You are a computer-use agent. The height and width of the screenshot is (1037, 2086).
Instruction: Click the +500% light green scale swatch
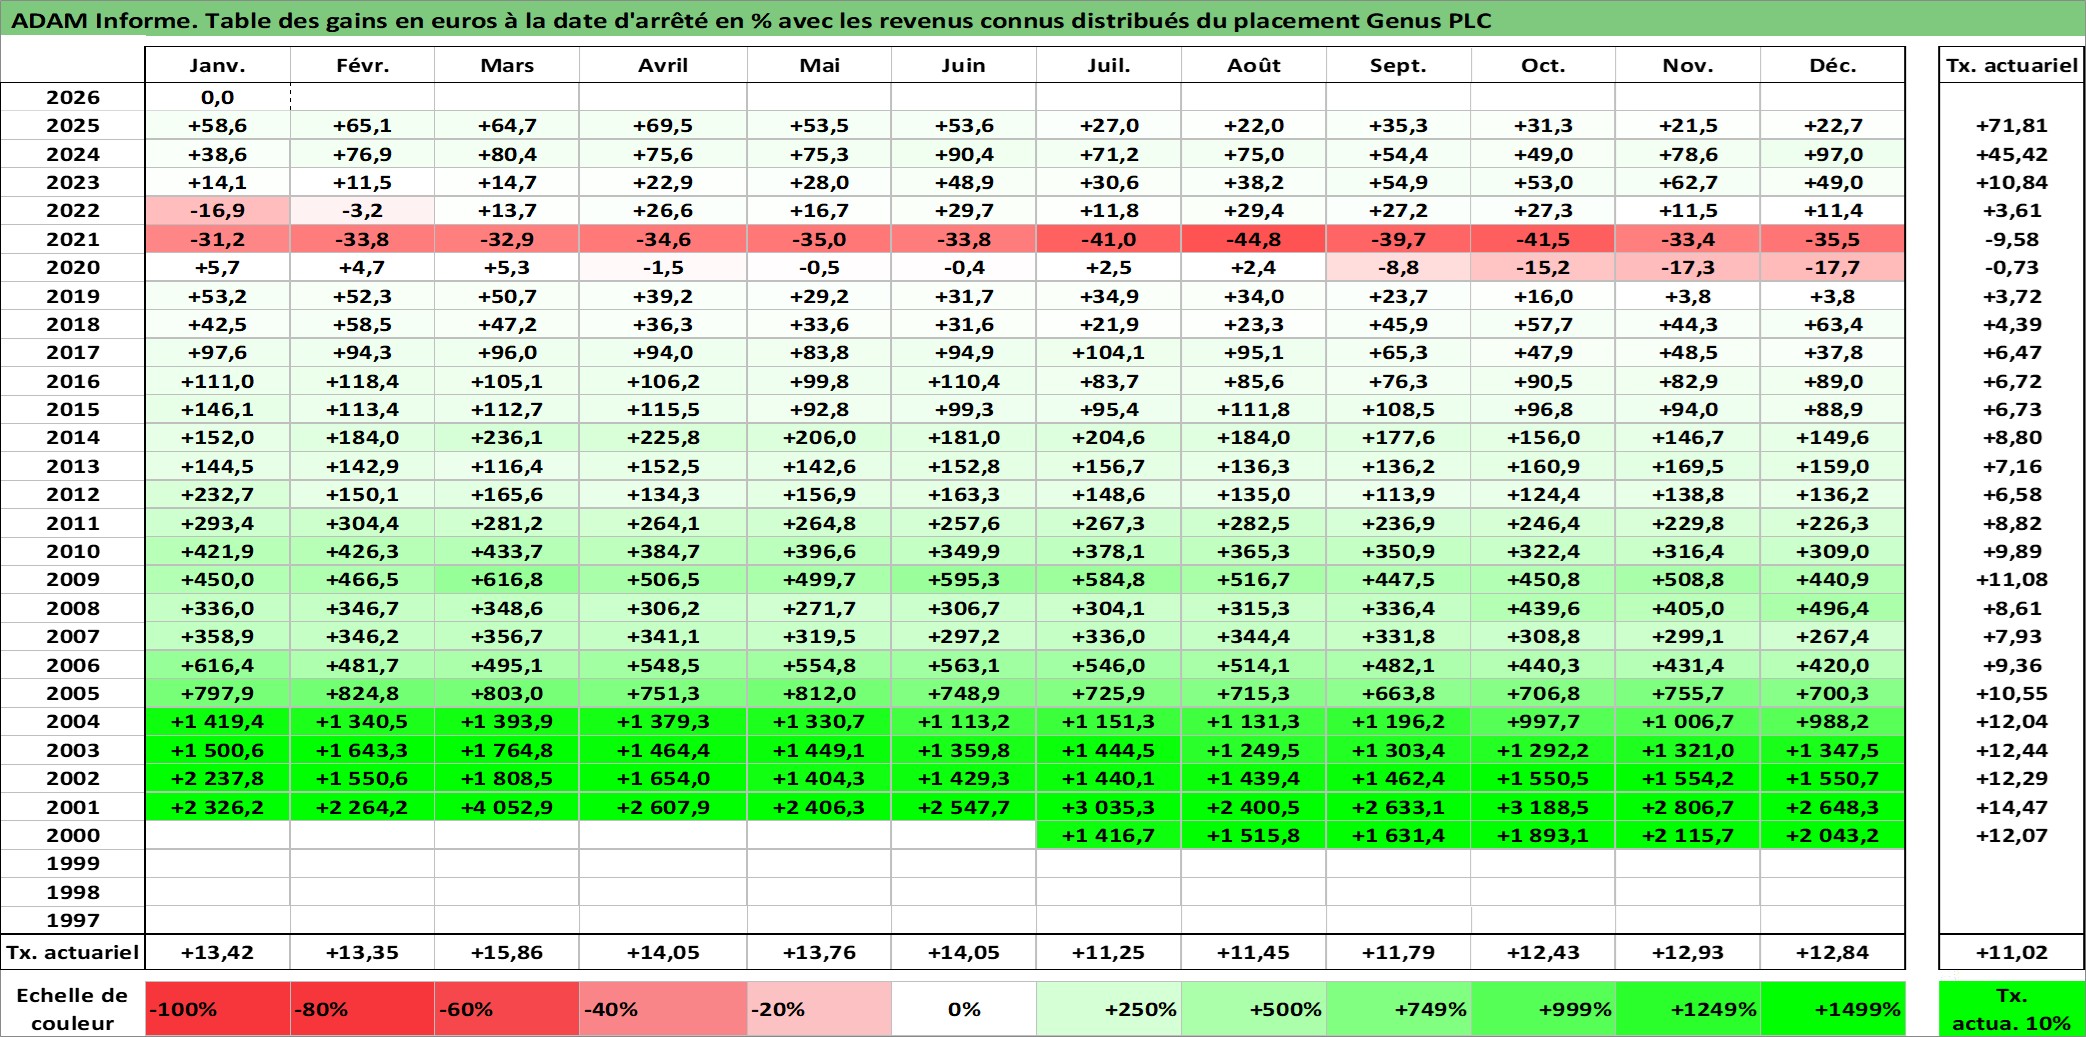[1254, 1009]
